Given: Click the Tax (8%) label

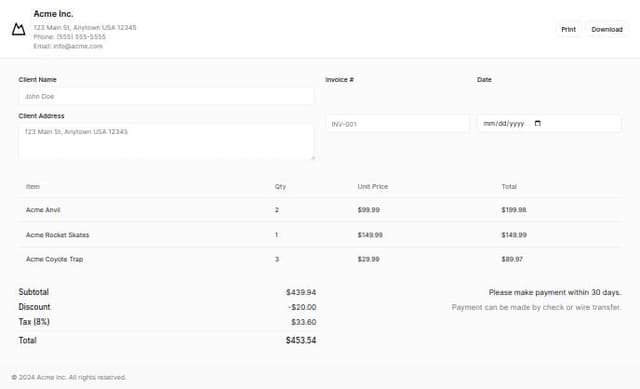Looking at the screenshot, I should click(x=34, y=322).
